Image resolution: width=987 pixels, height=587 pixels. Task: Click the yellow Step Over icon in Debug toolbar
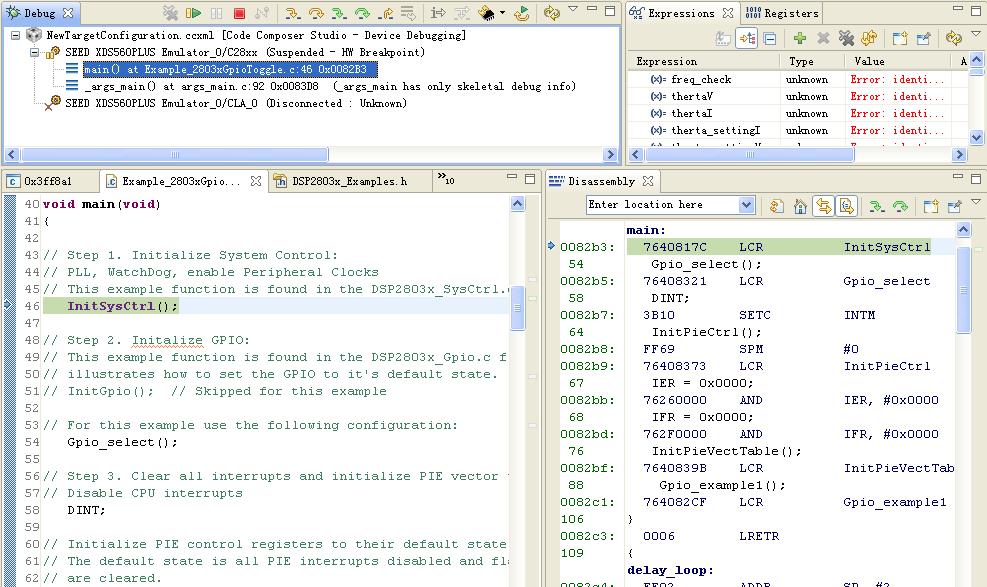click(x=315, y=13)
